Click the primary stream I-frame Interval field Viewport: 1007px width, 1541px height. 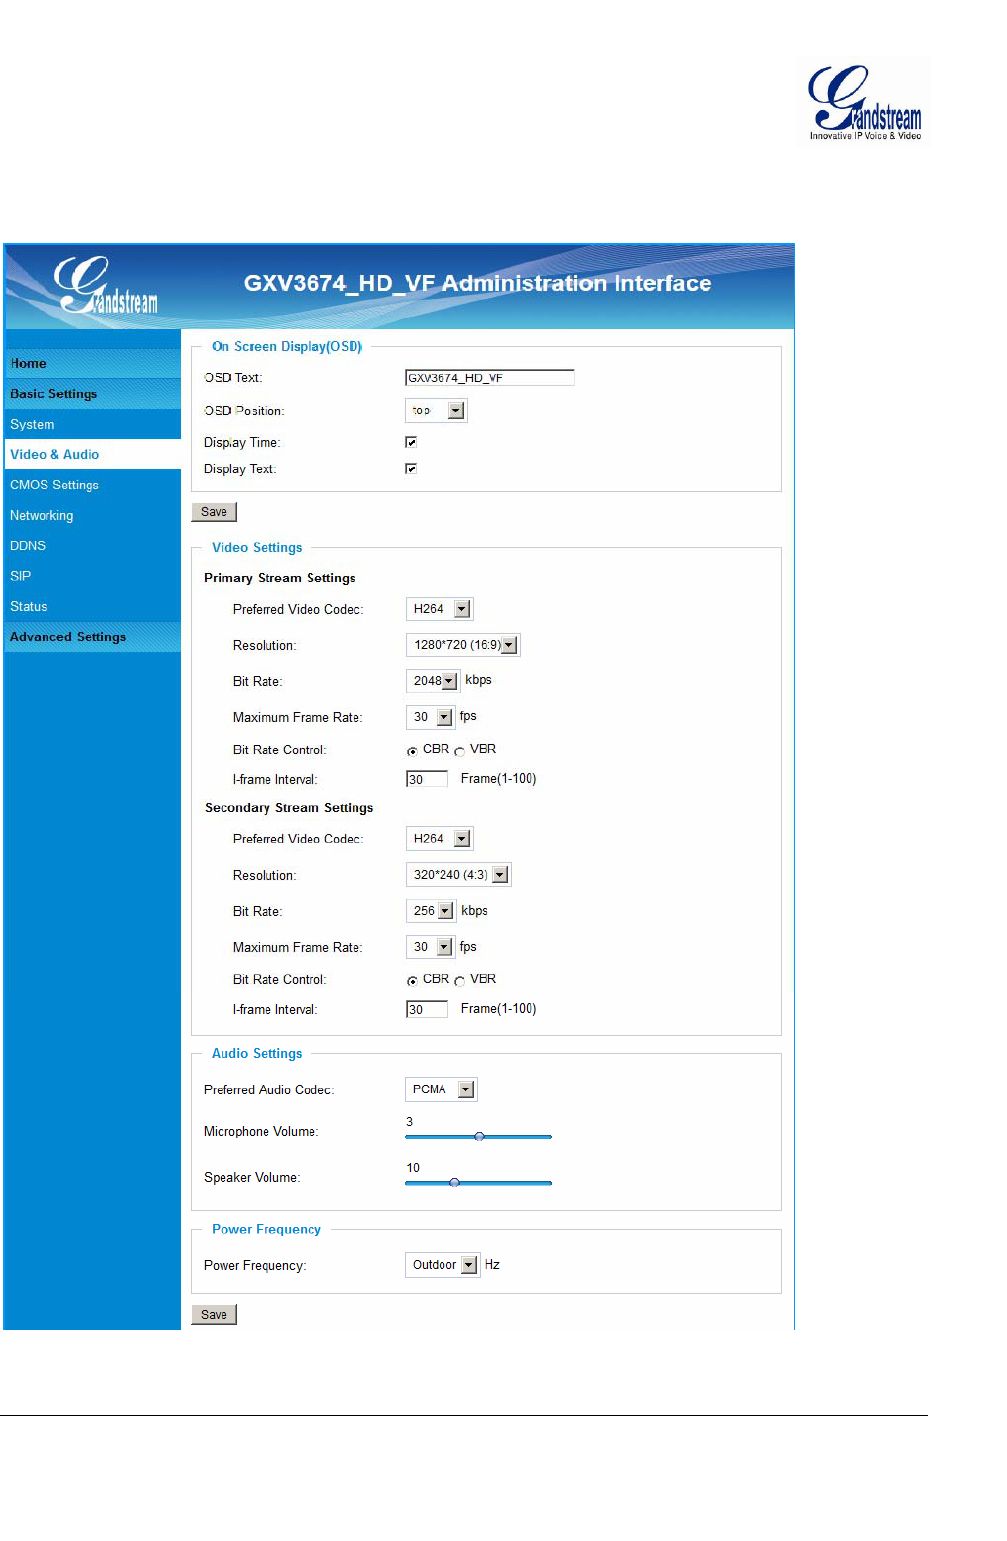click(x=427, y=779)
